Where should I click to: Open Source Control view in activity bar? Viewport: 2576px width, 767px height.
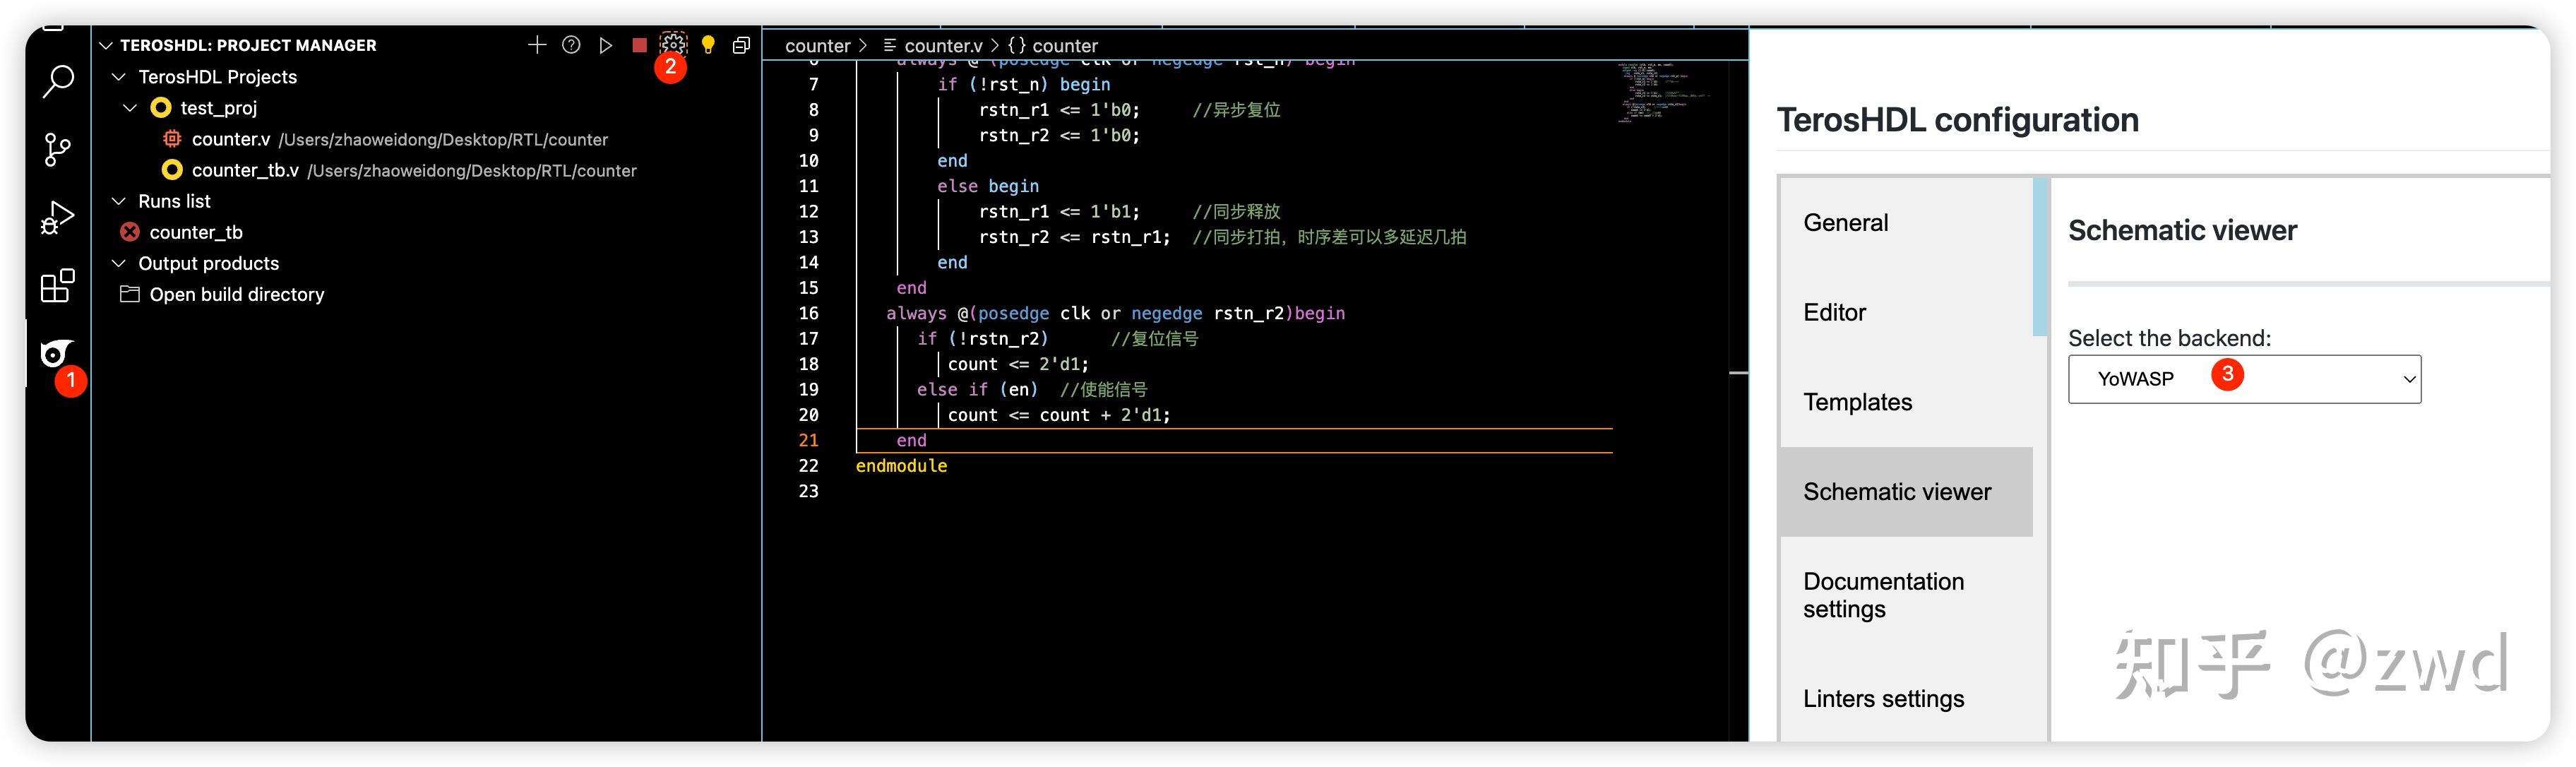[x=58, y=150]
